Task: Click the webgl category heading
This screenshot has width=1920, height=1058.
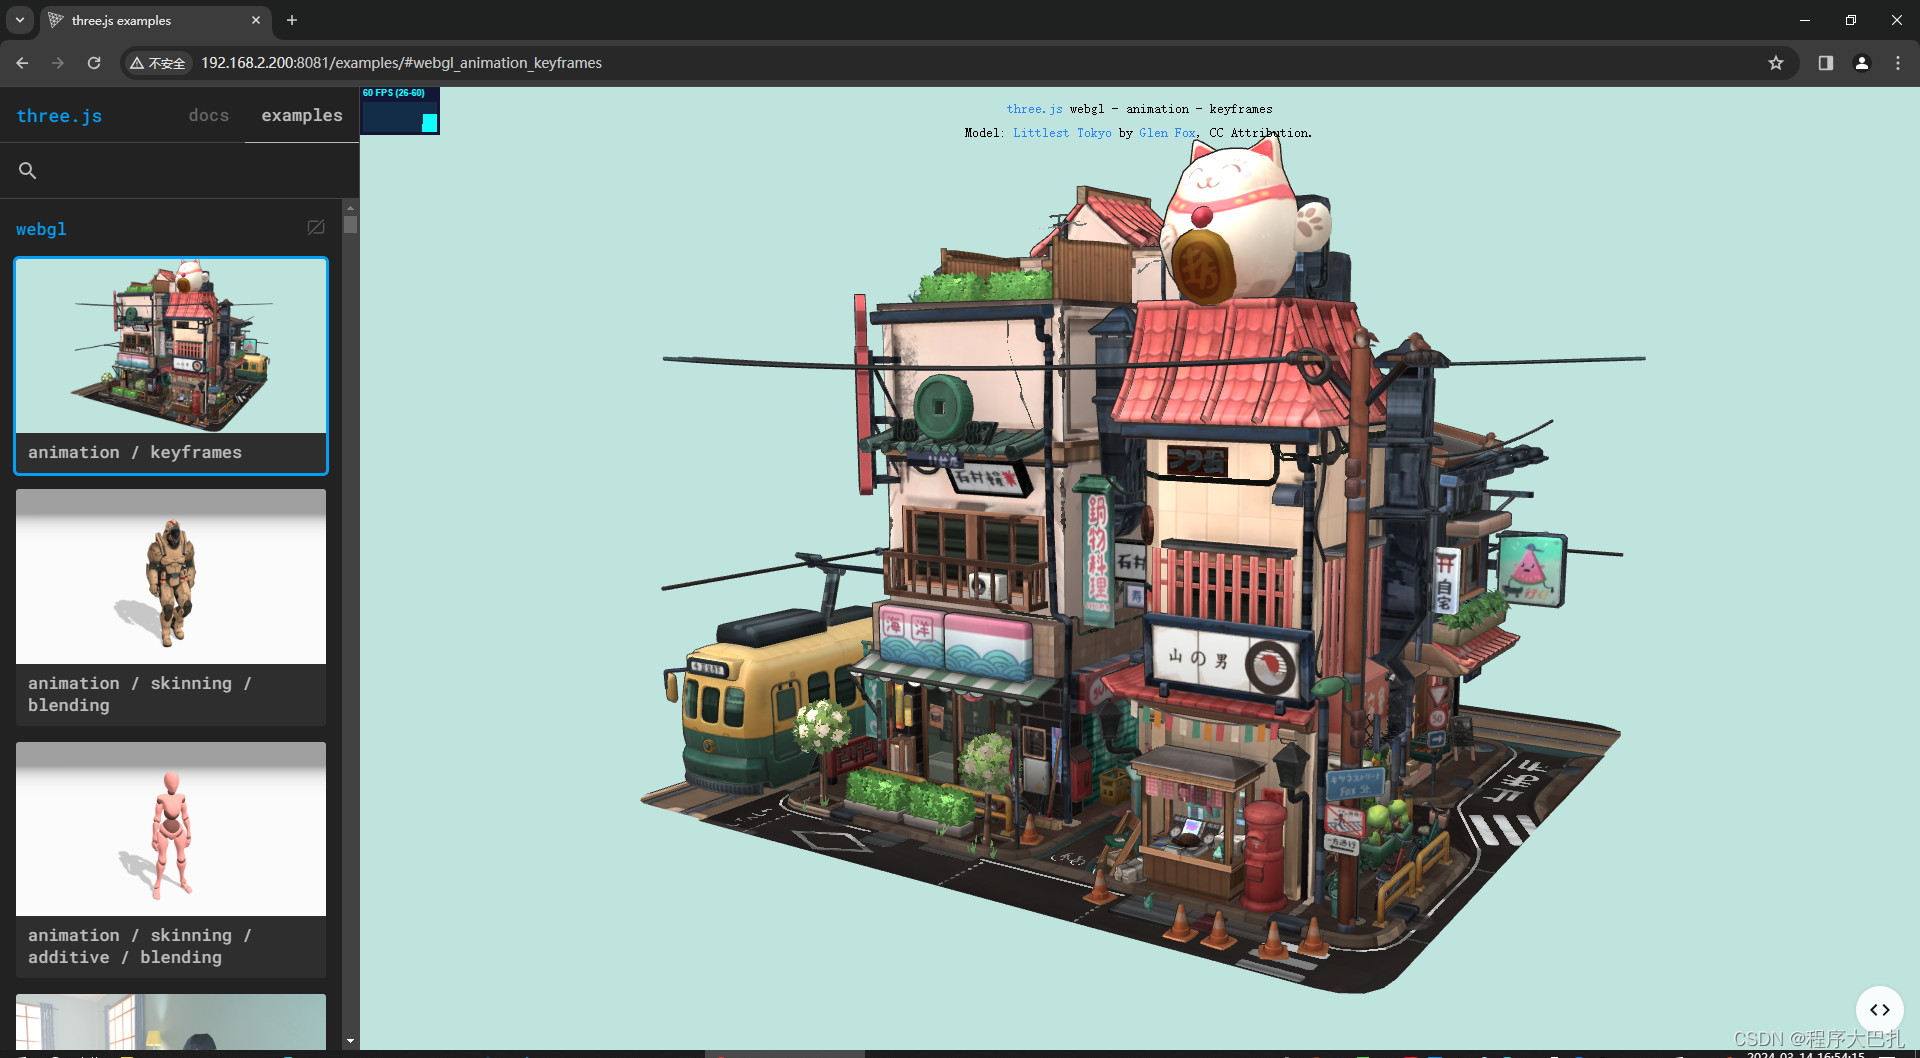Action: 41,229
